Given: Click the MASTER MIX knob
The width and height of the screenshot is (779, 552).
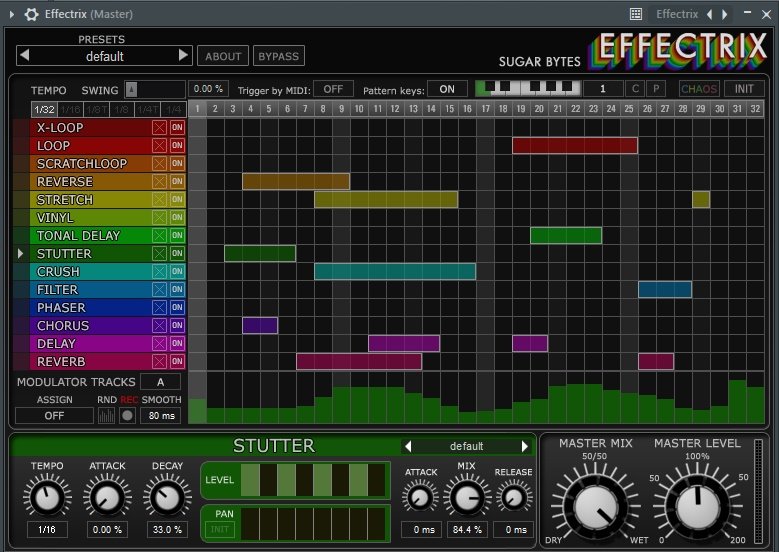Looking at the screenshot, I should [x=596, y=508].
